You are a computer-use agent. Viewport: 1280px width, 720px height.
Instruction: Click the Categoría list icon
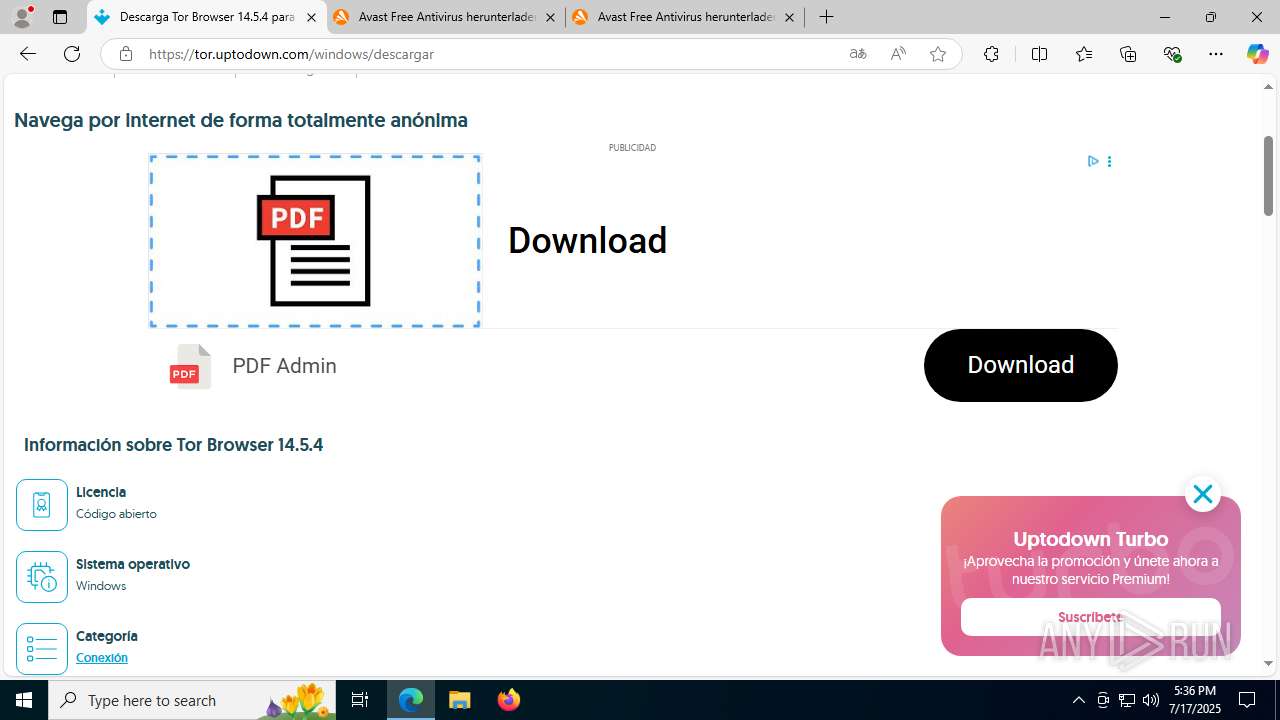[42, 649]
